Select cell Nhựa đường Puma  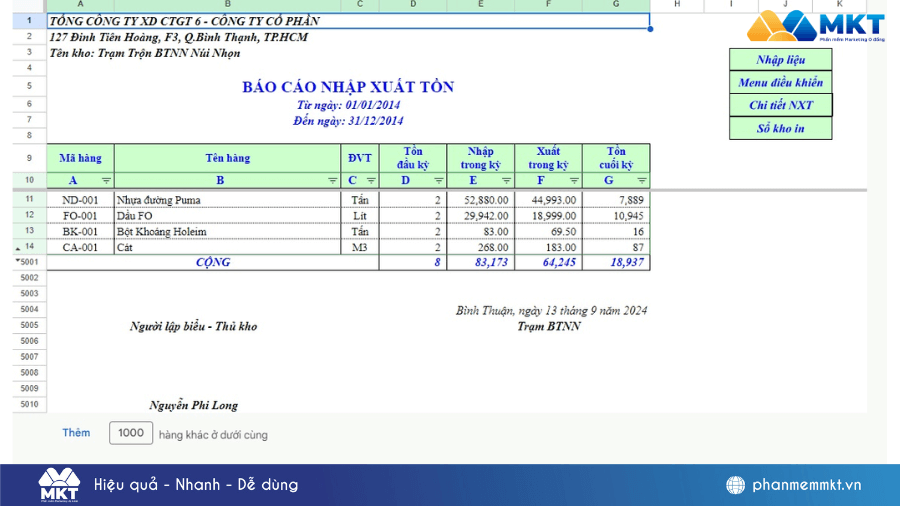point(227,200)
